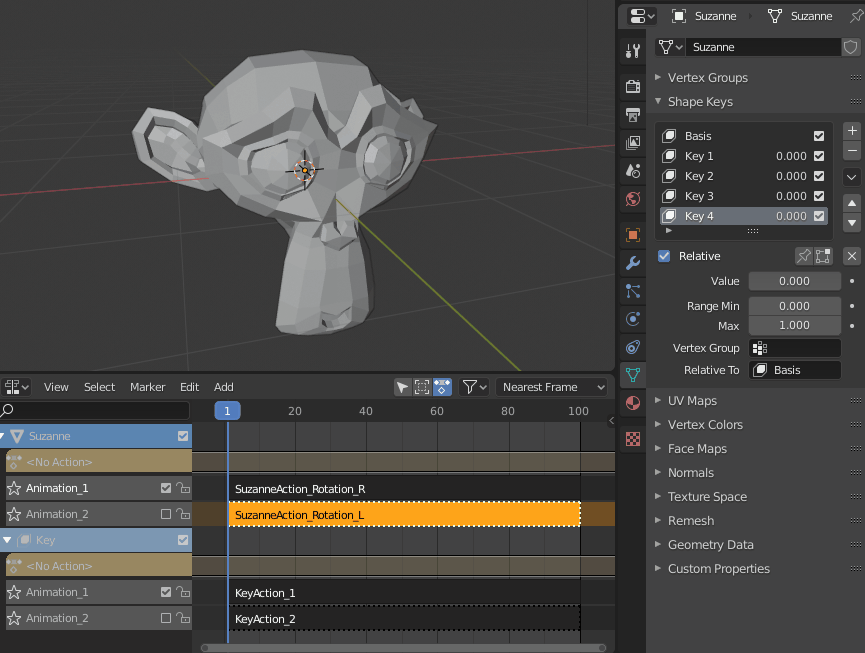865x653 pixels.
Task: Open the Select menu in NLA editor
Action: pyautogui.click(x=99, y=387)
